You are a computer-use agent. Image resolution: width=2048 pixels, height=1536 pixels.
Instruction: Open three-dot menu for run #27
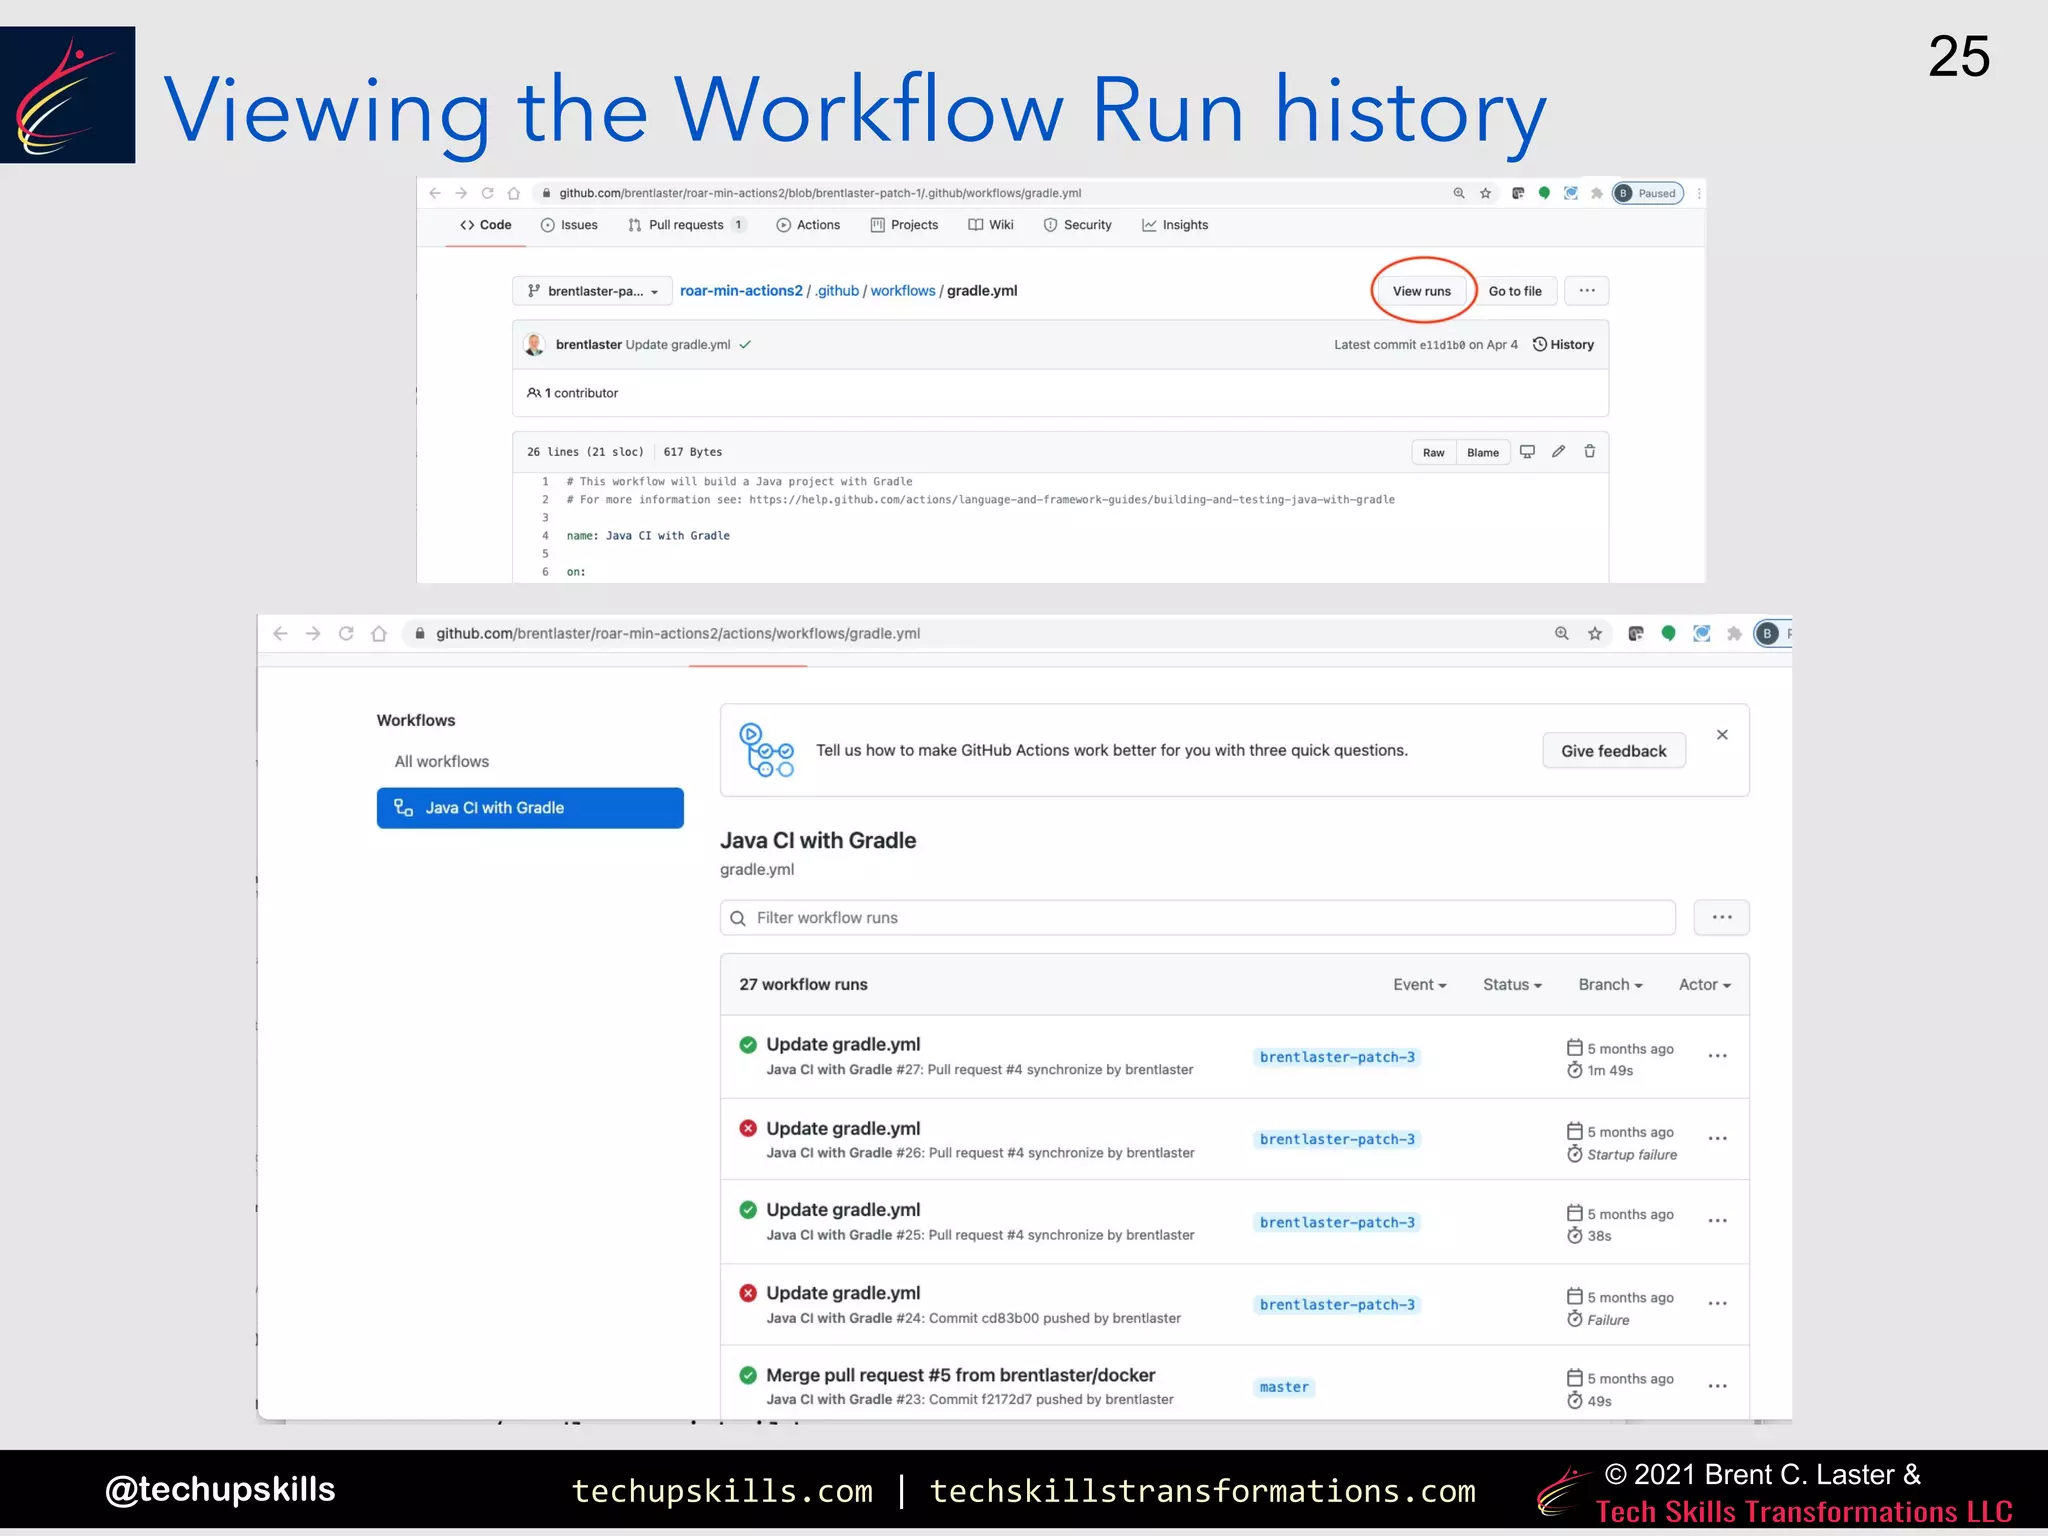(x=1718, y=1056)
